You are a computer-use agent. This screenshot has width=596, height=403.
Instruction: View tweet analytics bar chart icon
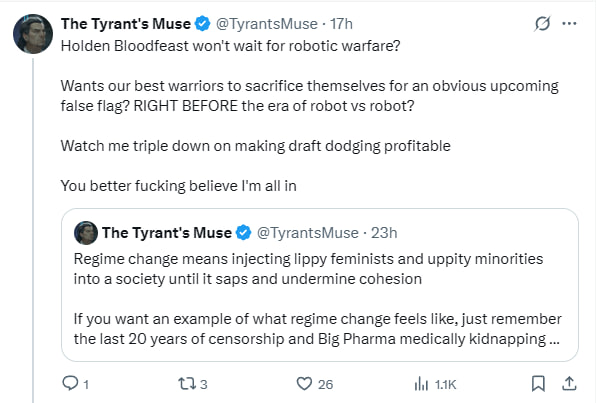[x=421, y=384]
